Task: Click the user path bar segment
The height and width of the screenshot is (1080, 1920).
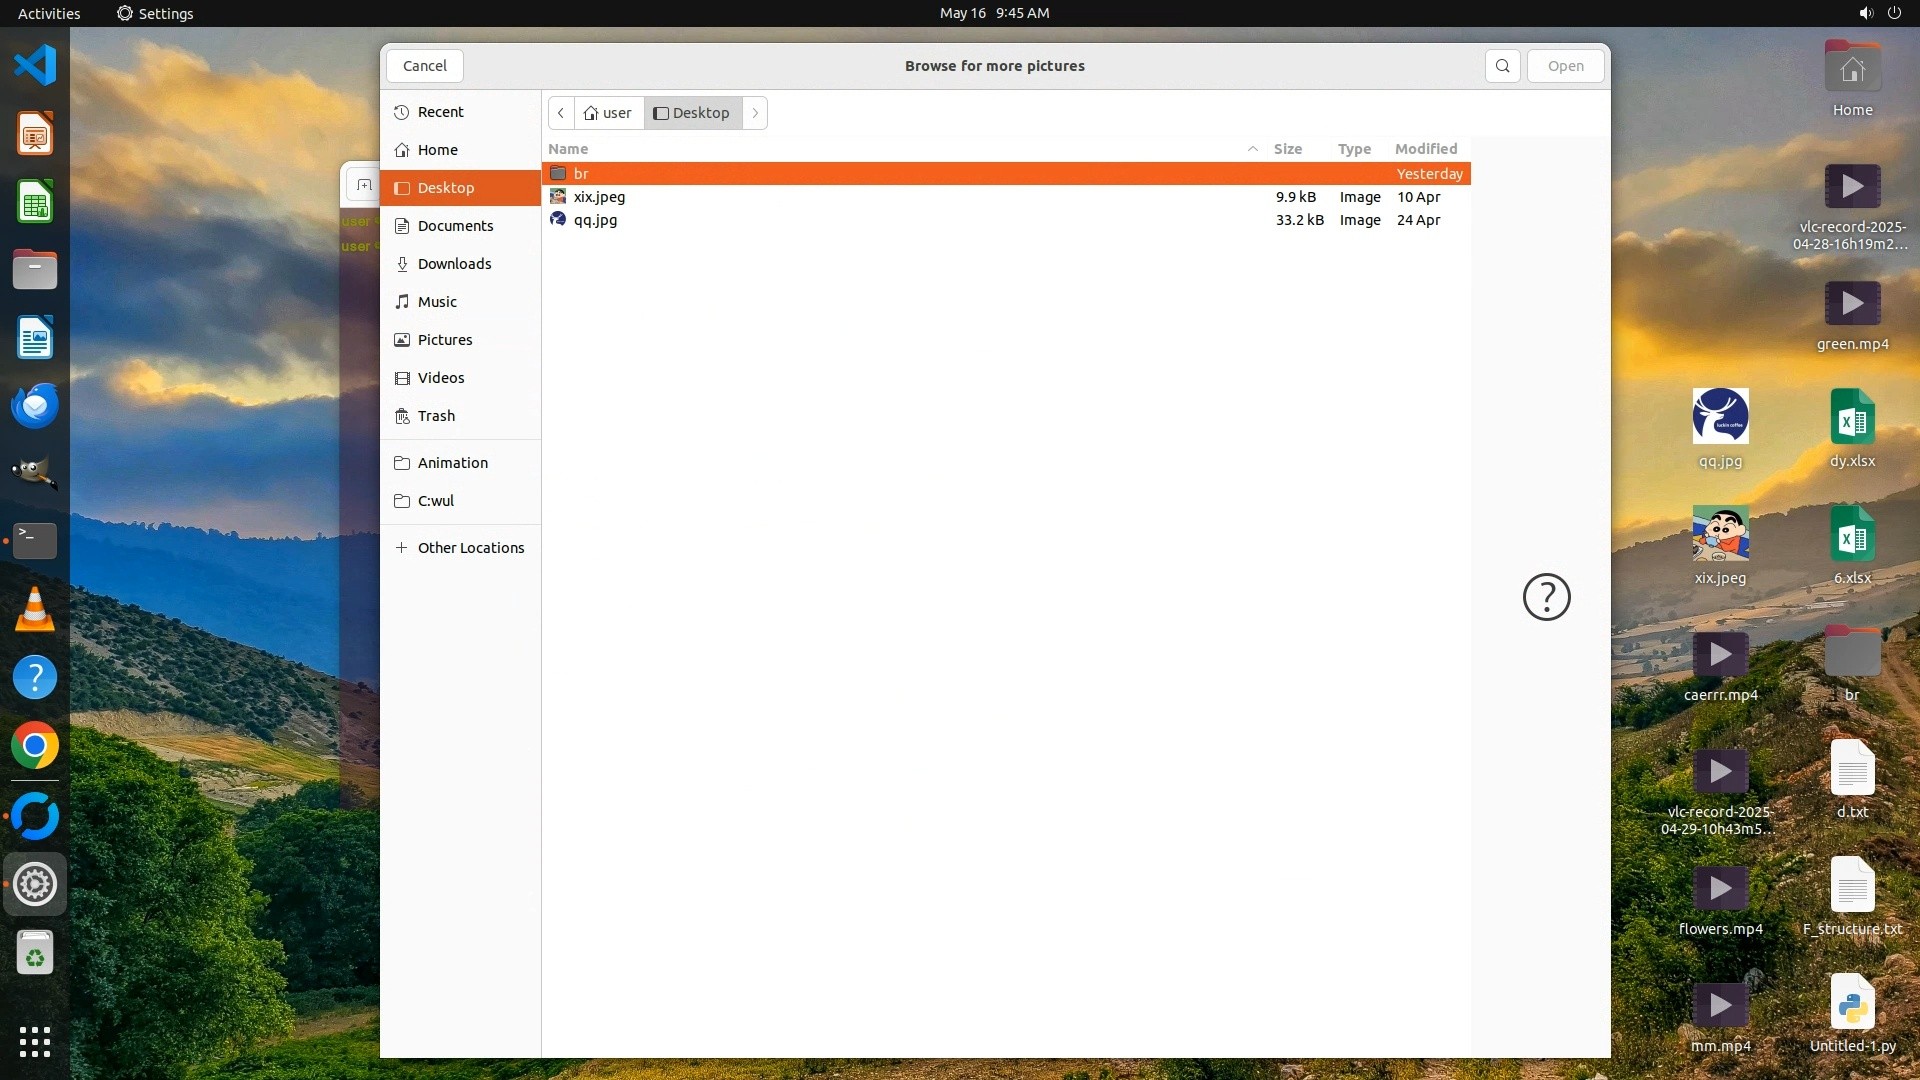Action: (608, 113)
